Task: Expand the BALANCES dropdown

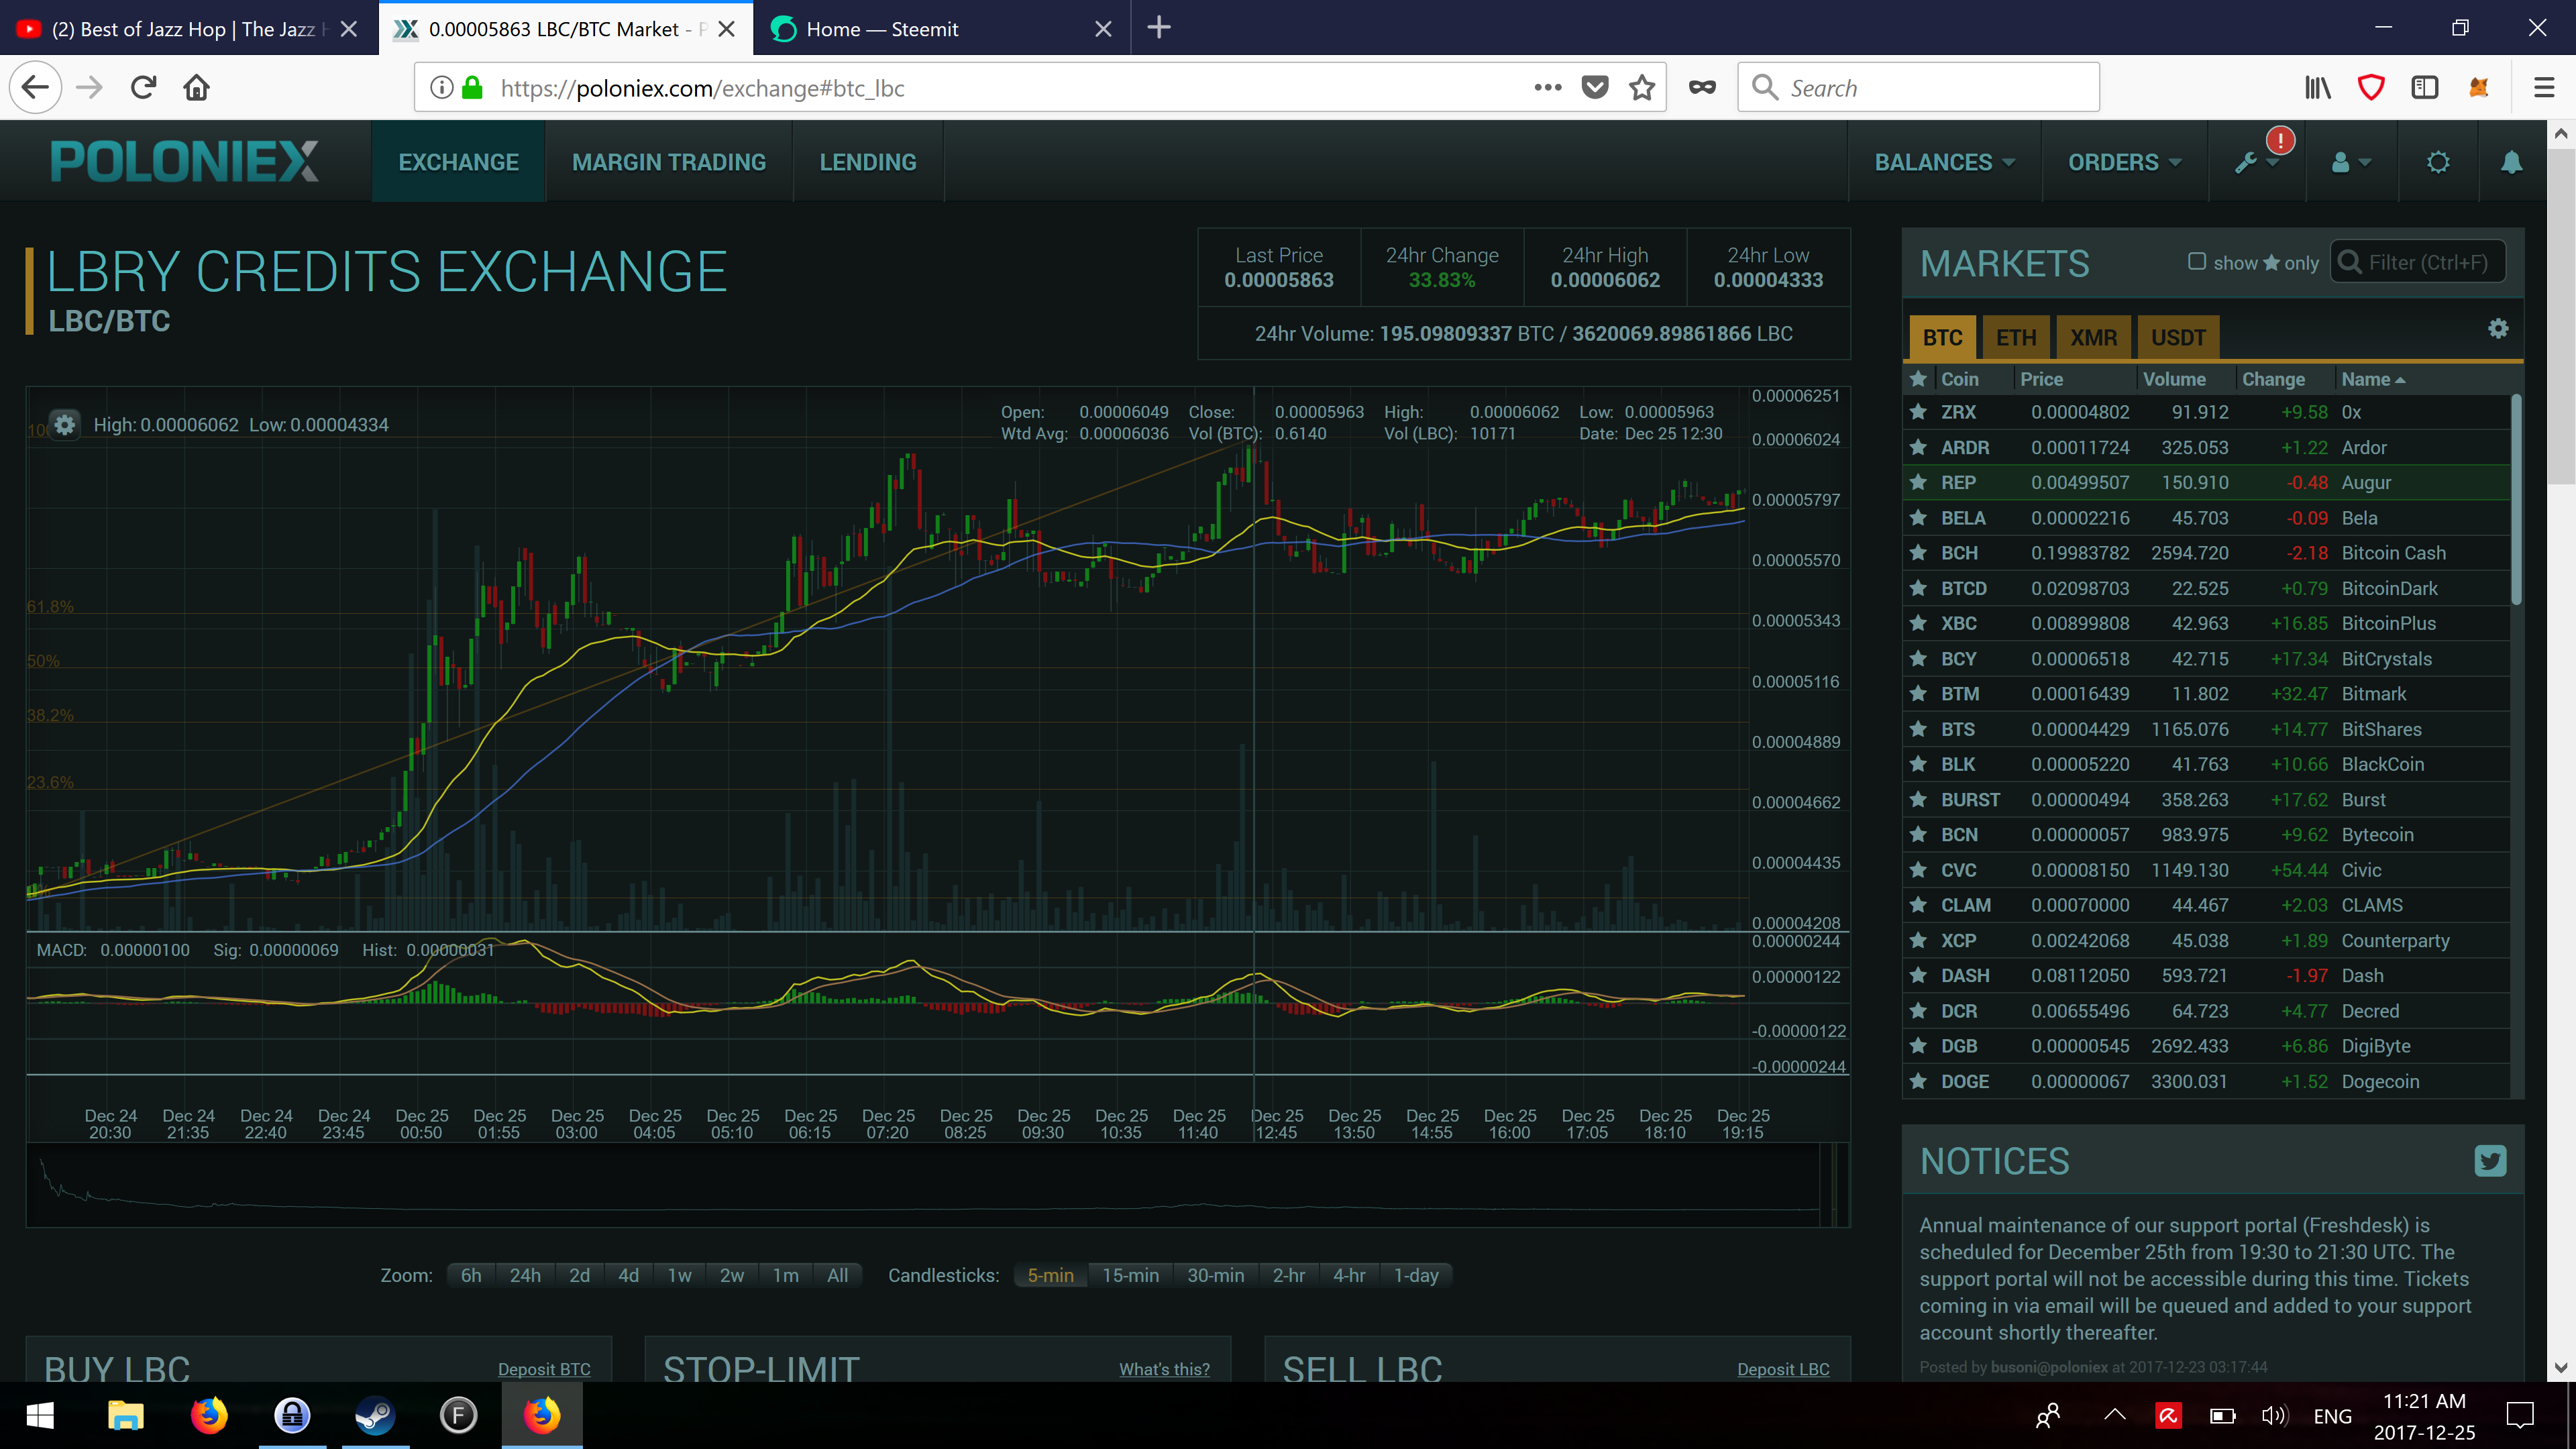Action: tap(1943, 162)
